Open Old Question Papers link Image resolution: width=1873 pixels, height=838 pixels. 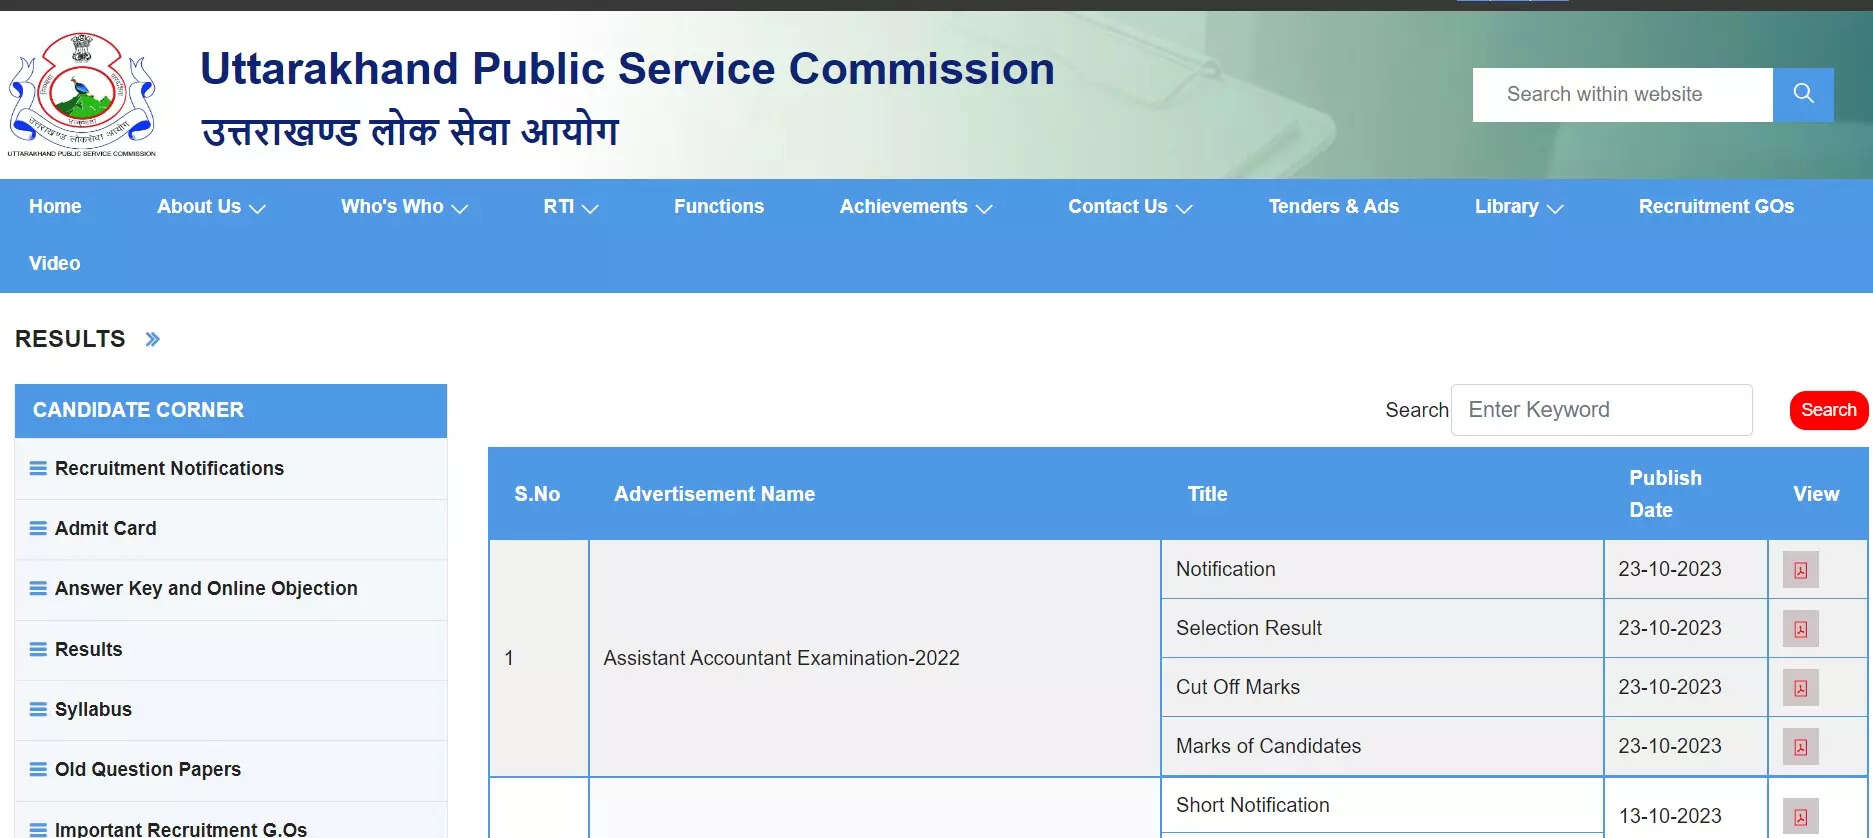coord(148,769)
